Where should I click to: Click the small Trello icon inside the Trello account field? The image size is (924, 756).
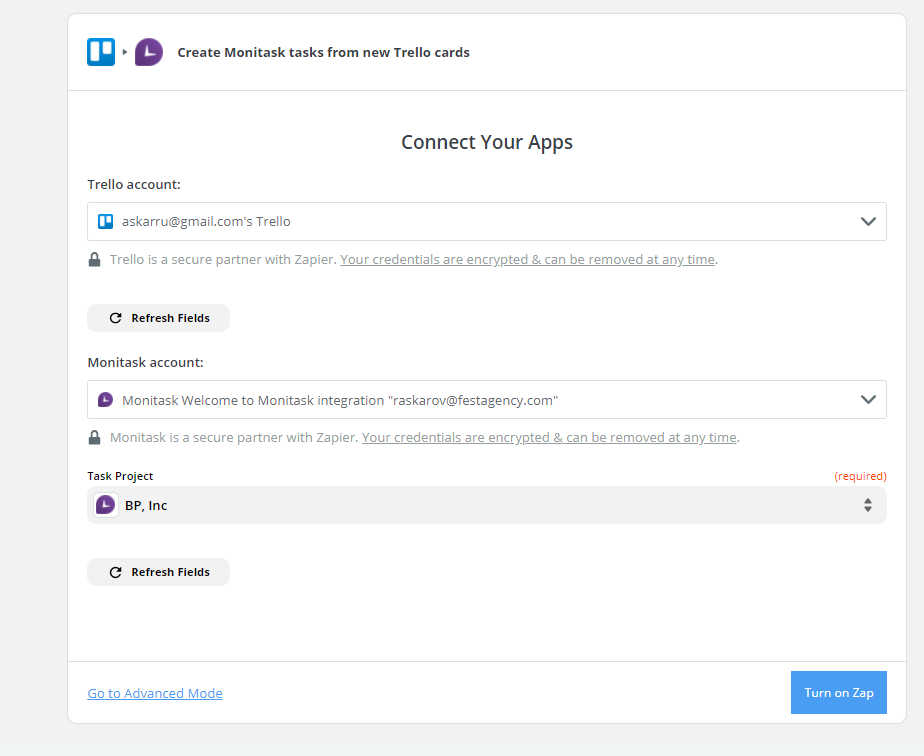[x=105, y=221]
